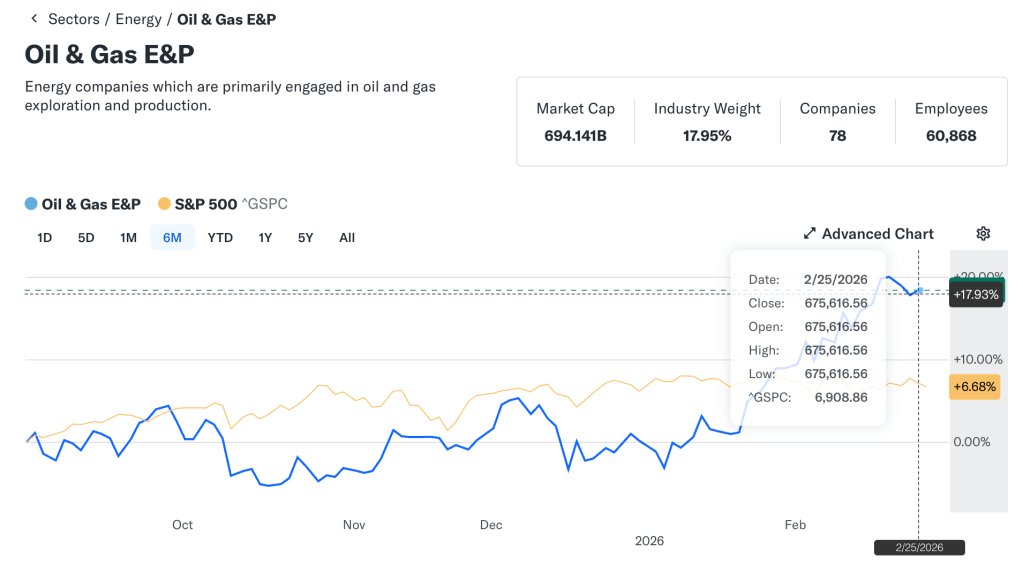This screenshot has width=1023, height=572.
Task: Click the back chevron arrow icon
Action: (34, 19)
